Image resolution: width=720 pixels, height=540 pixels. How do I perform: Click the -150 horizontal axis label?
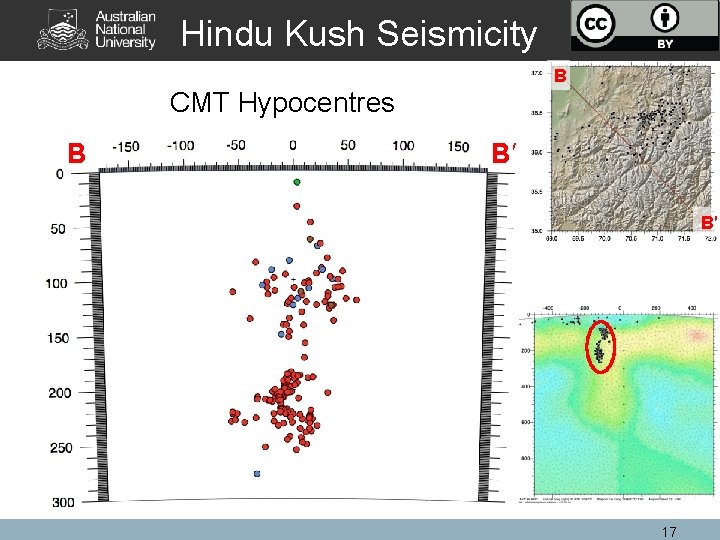(x=125, y=147)
